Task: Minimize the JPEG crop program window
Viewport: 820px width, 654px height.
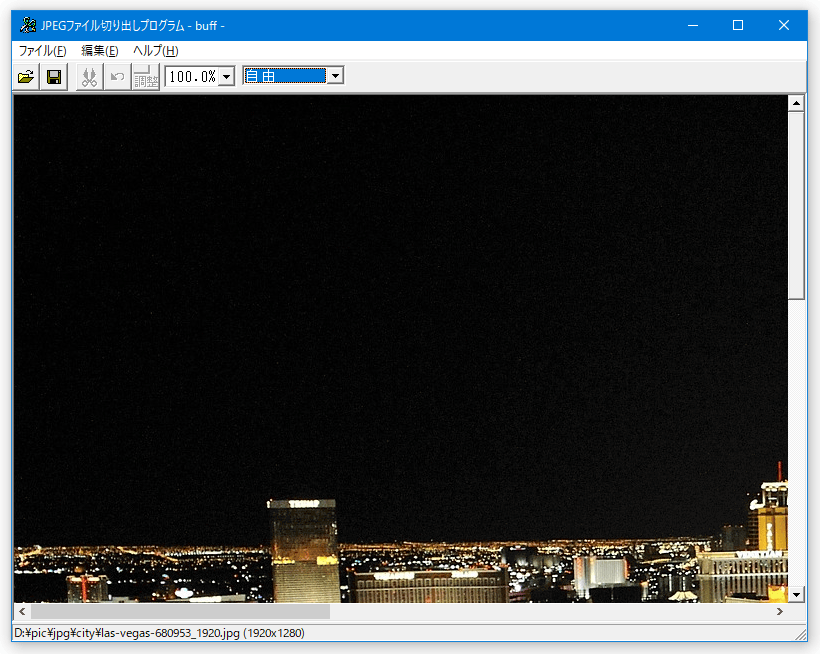Action: click(693, 25)
